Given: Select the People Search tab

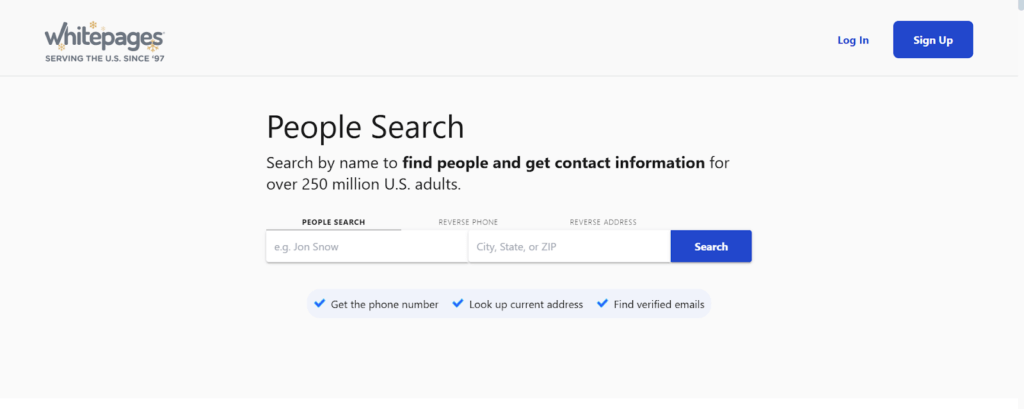Looking at the screenshot, I should [333, 222].
